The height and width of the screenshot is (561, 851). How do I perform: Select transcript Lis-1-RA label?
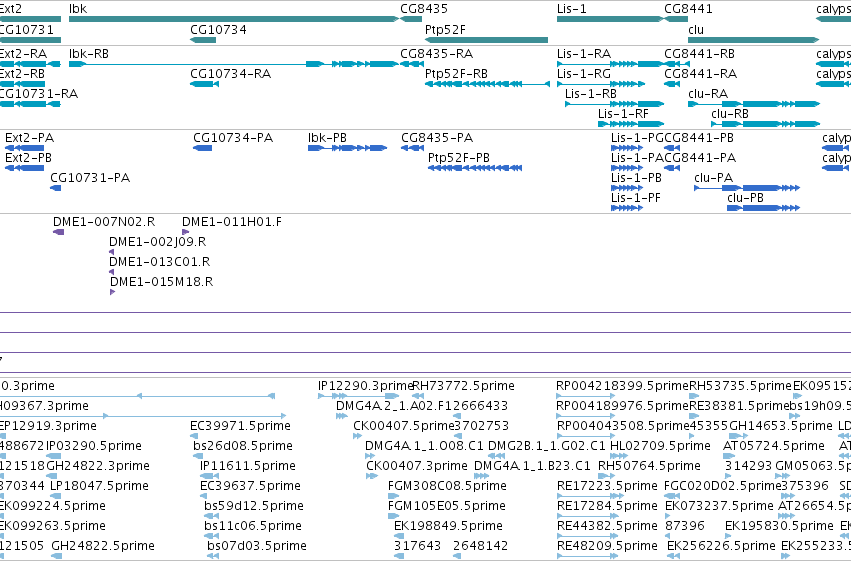tap(584, 54)
